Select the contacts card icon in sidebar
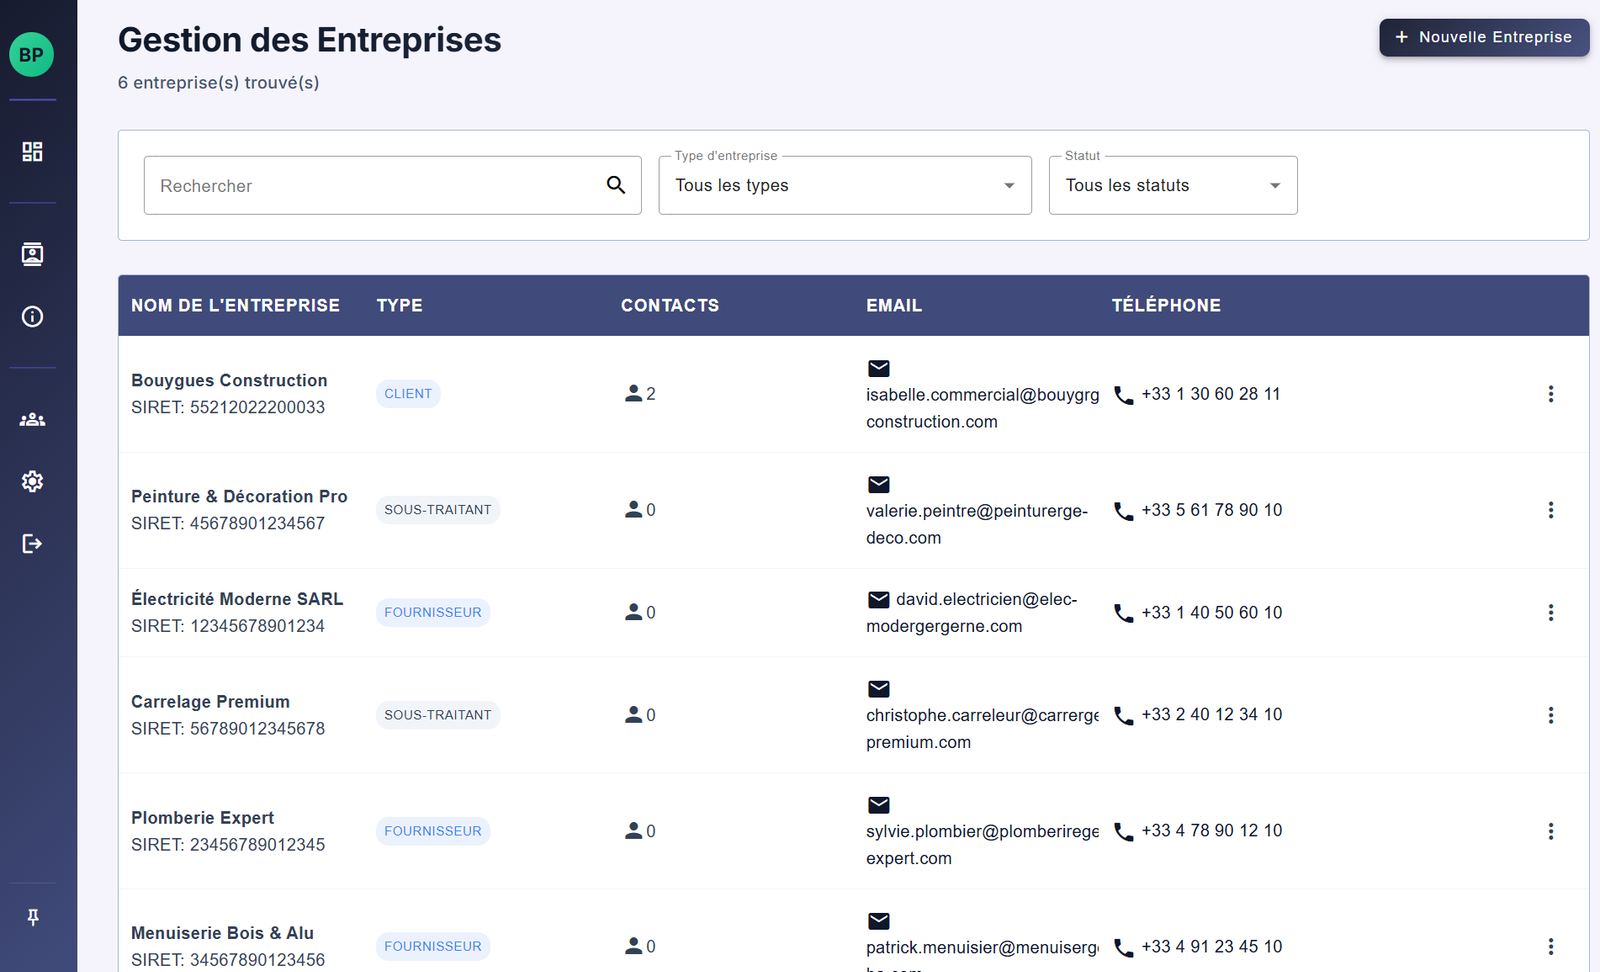Image resolution: width=1600 pixels, height=972 pixels. coord(32,254)
